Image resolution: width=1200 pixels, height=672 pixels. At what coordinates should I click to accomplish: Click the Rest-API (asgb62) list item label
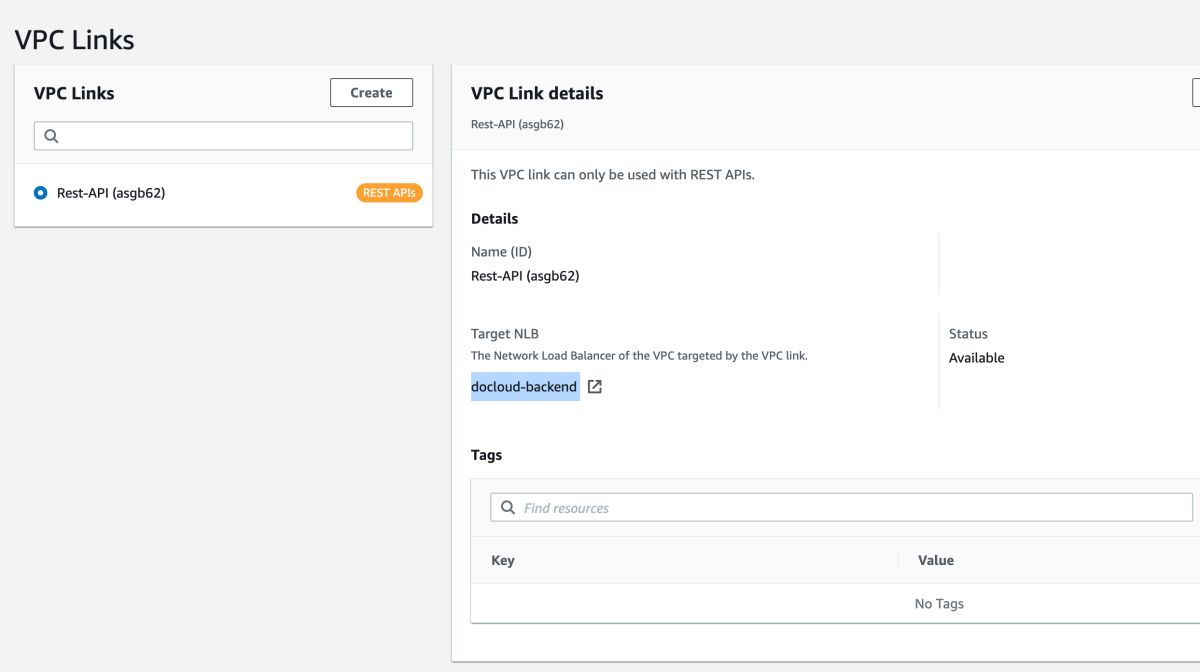[x=111, y=193]
